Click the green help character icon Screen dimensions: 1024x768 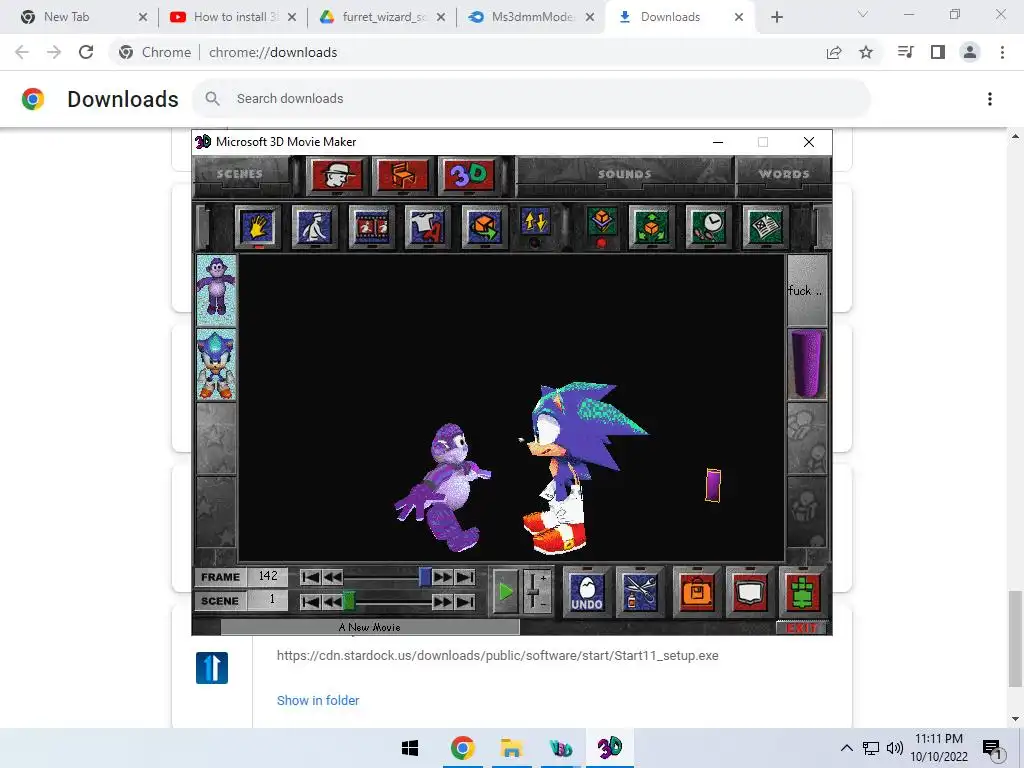803,592
